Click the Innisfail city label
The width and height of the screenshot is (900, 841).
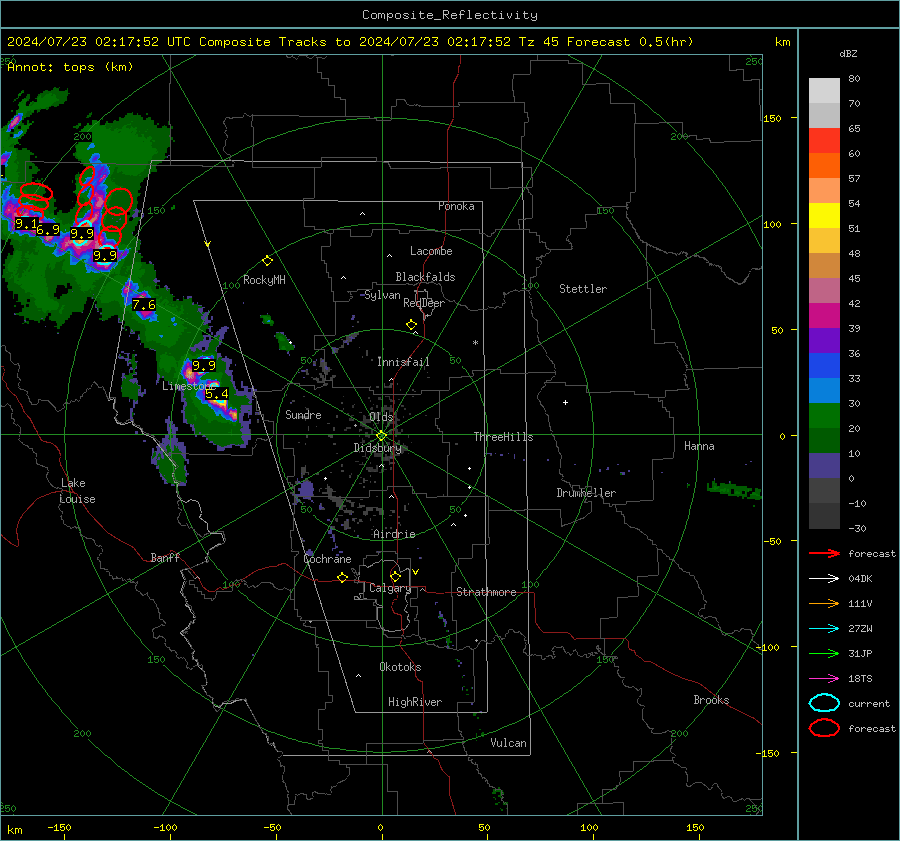tap(403, 362)
